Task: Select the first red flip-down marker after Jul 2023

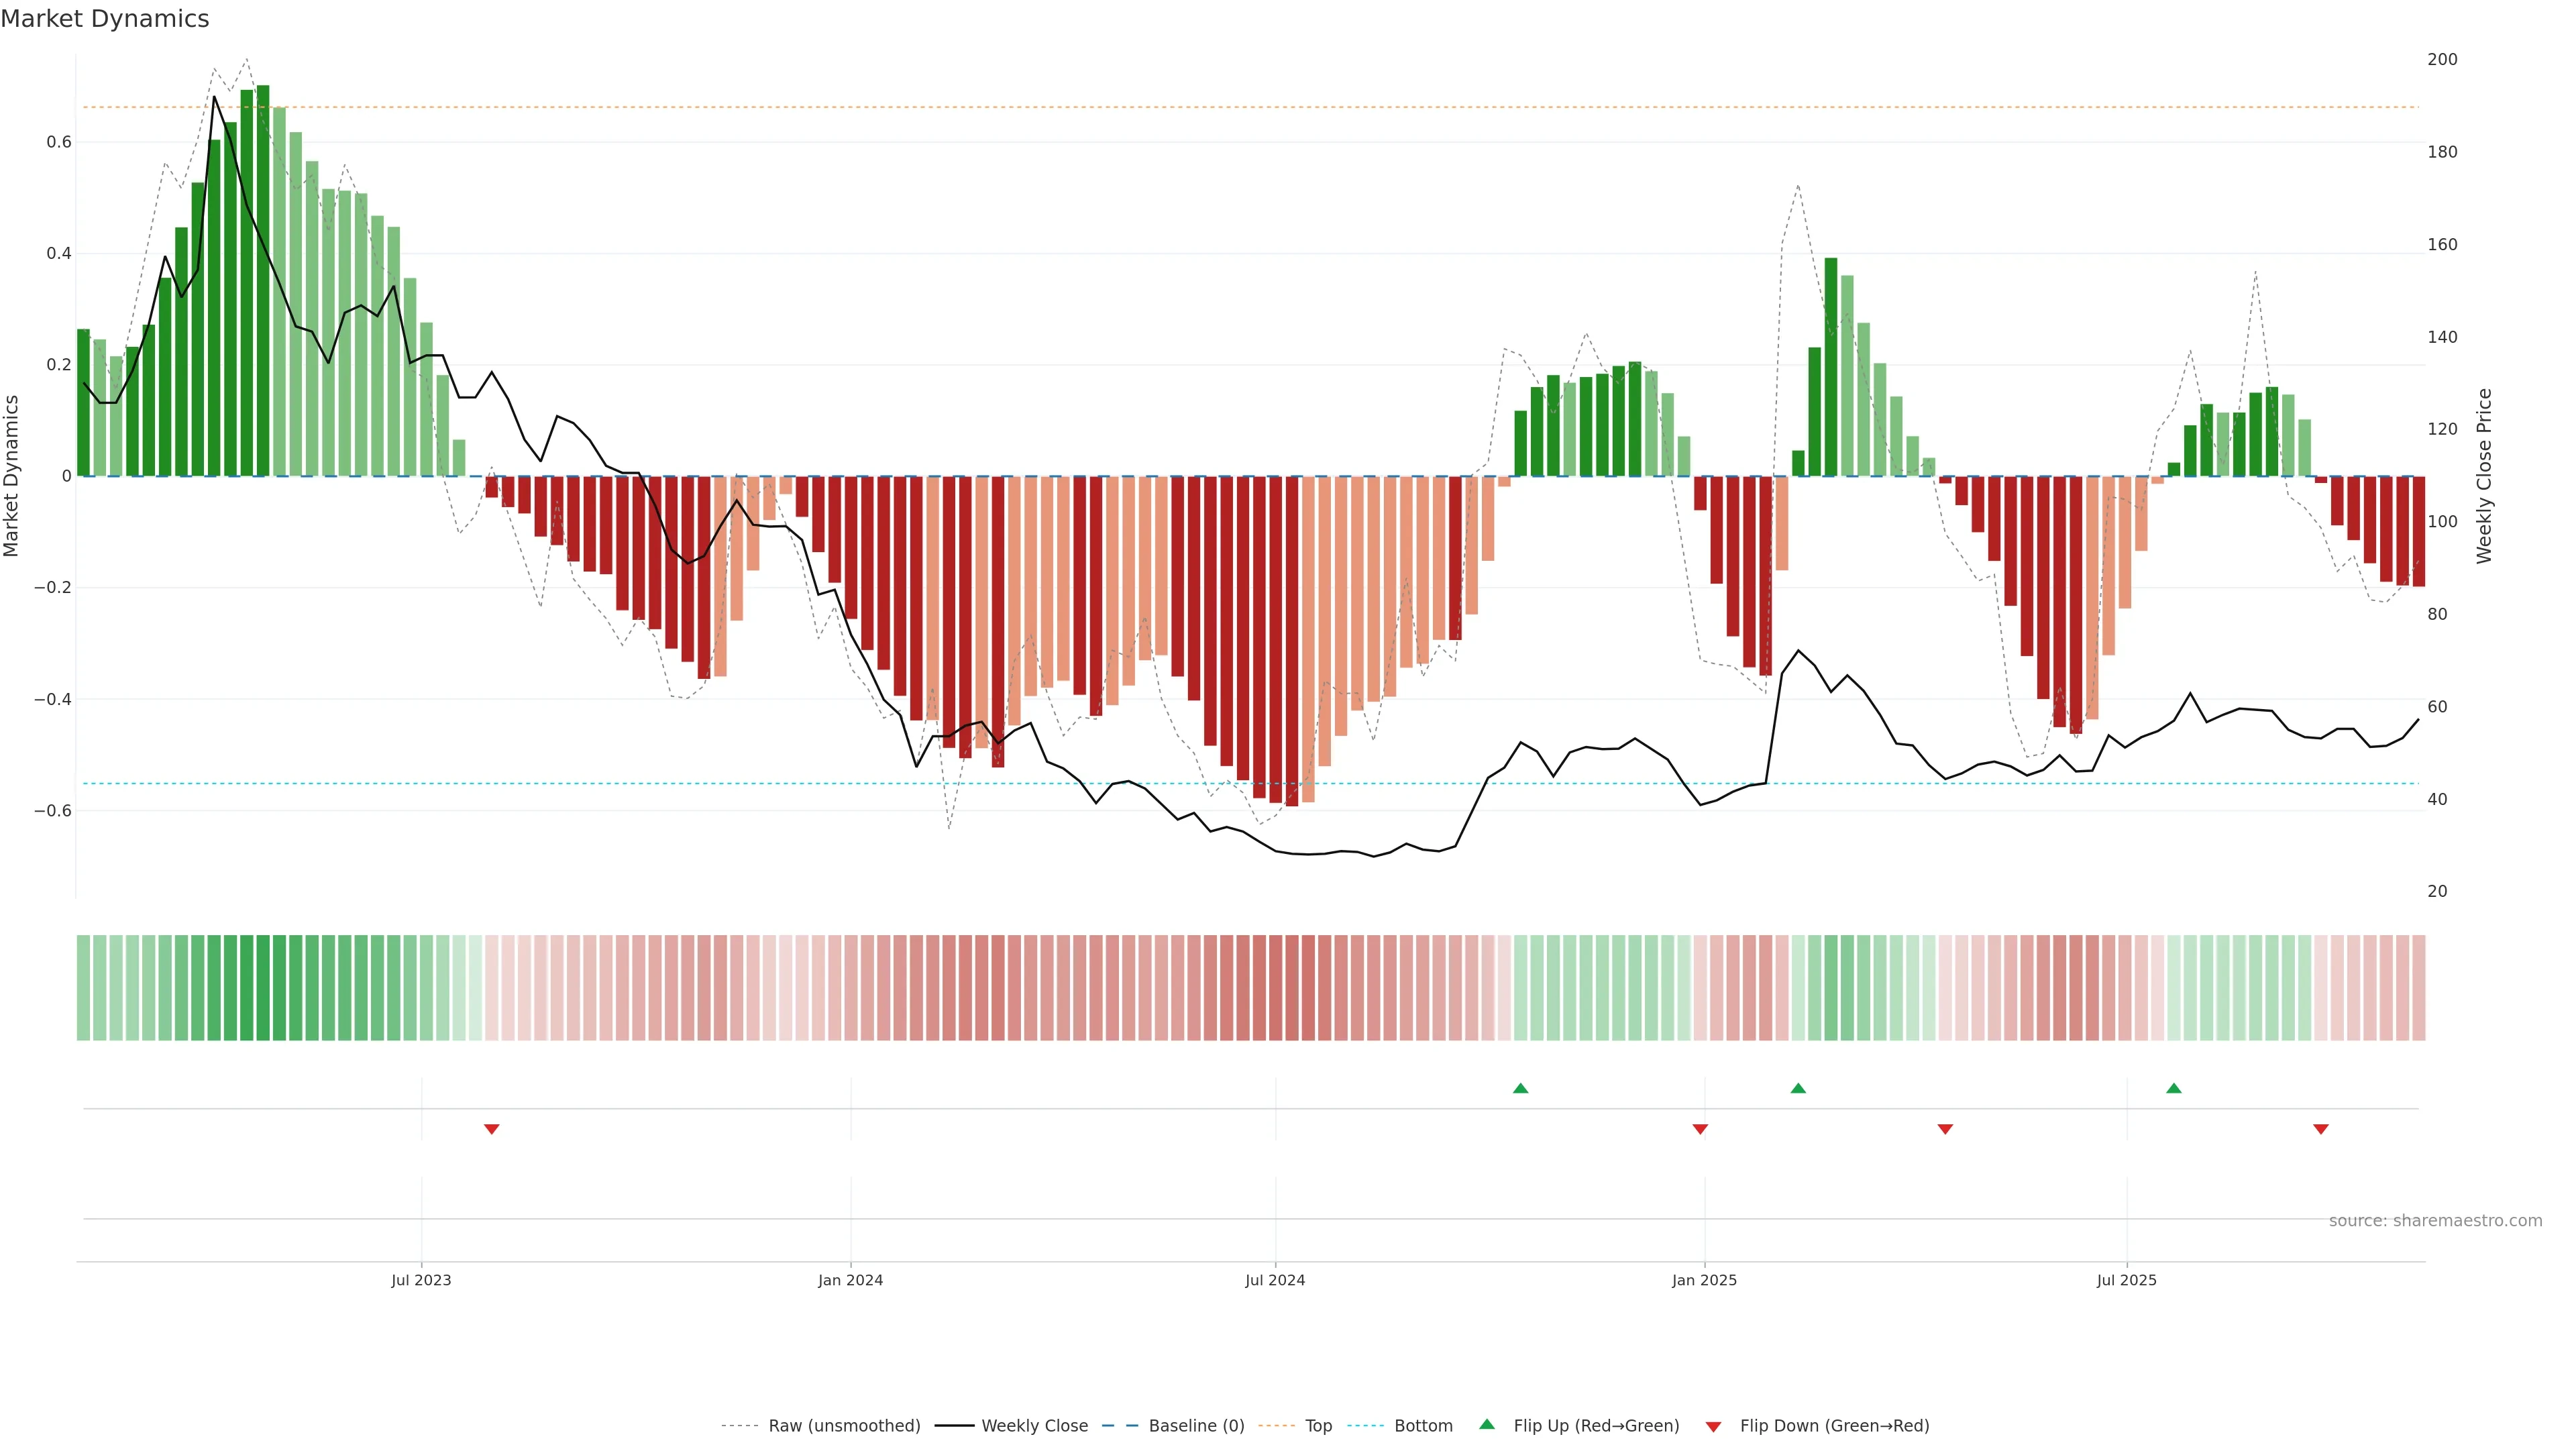Action: click(x=491, y=1129)
